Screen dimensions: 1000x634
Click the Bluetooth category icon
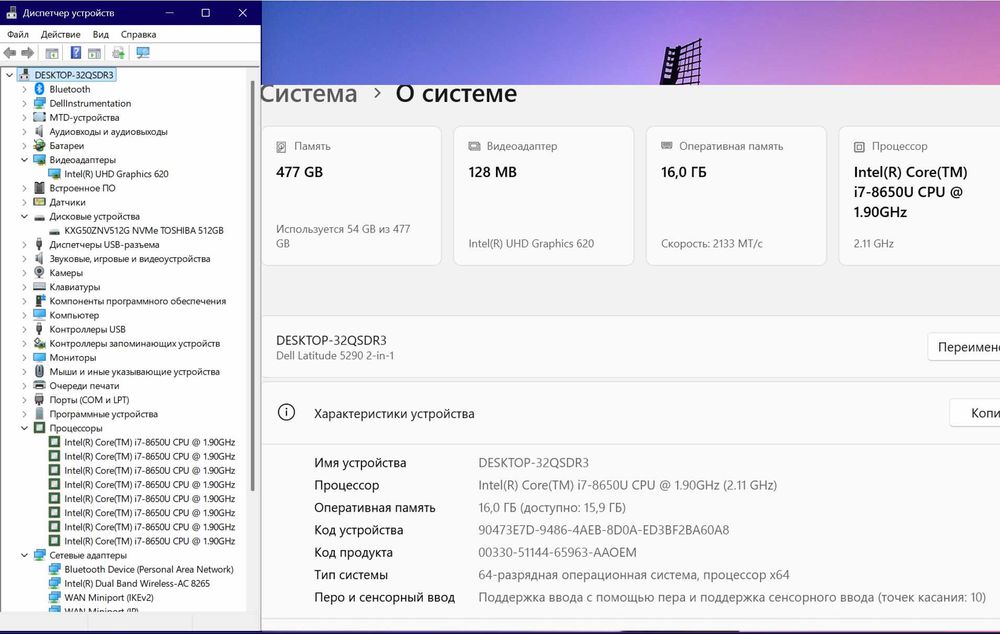pos(40,89)
